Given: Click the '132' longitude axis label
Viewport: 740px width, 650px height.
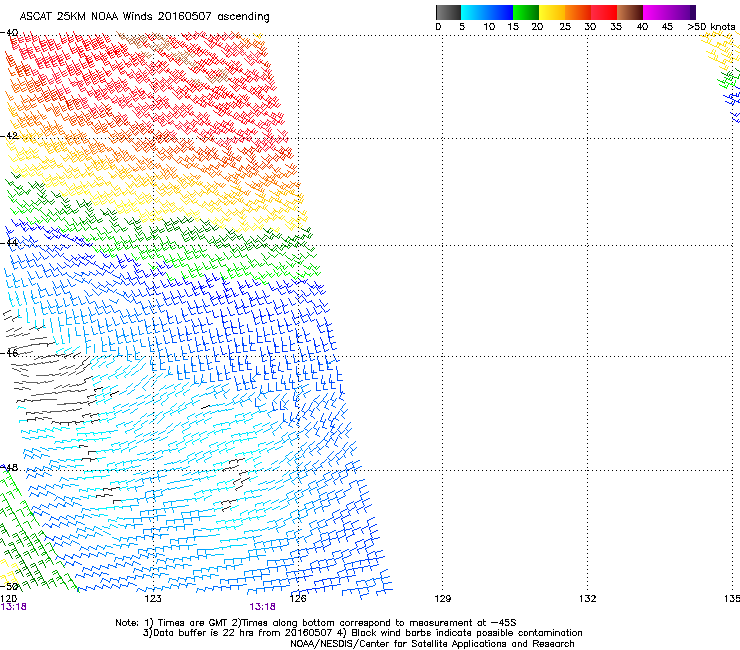Looking at the screenshot, I should (588, 599).
